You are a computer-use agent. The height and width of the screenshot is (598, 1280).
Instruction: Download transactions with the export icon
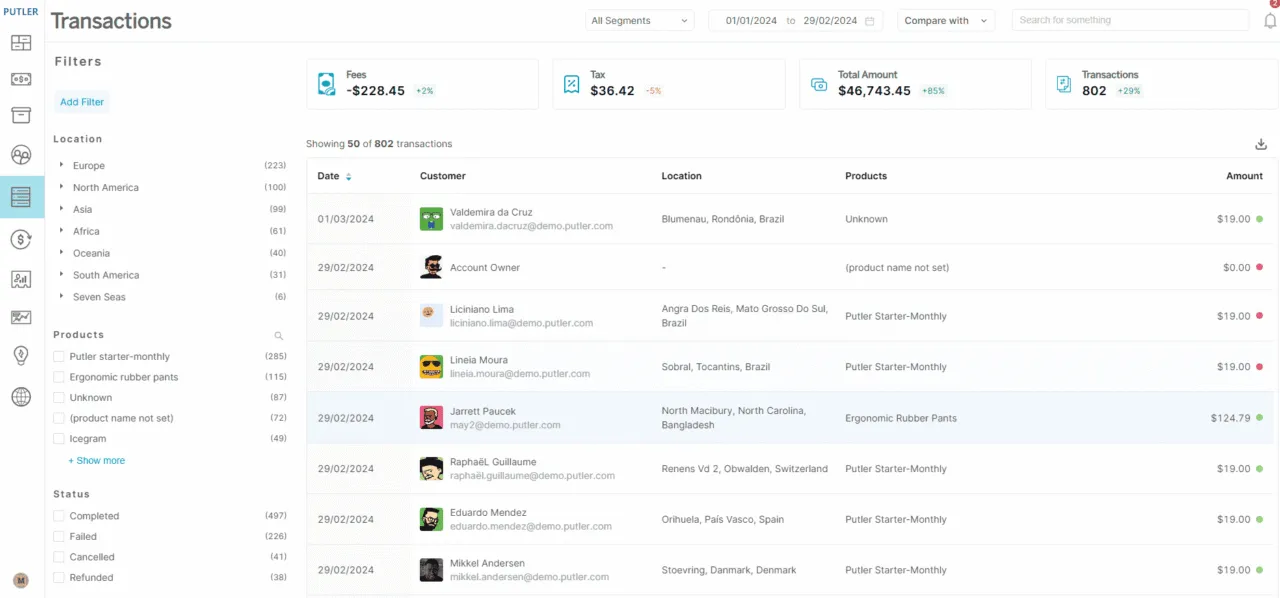(1260, 144)
